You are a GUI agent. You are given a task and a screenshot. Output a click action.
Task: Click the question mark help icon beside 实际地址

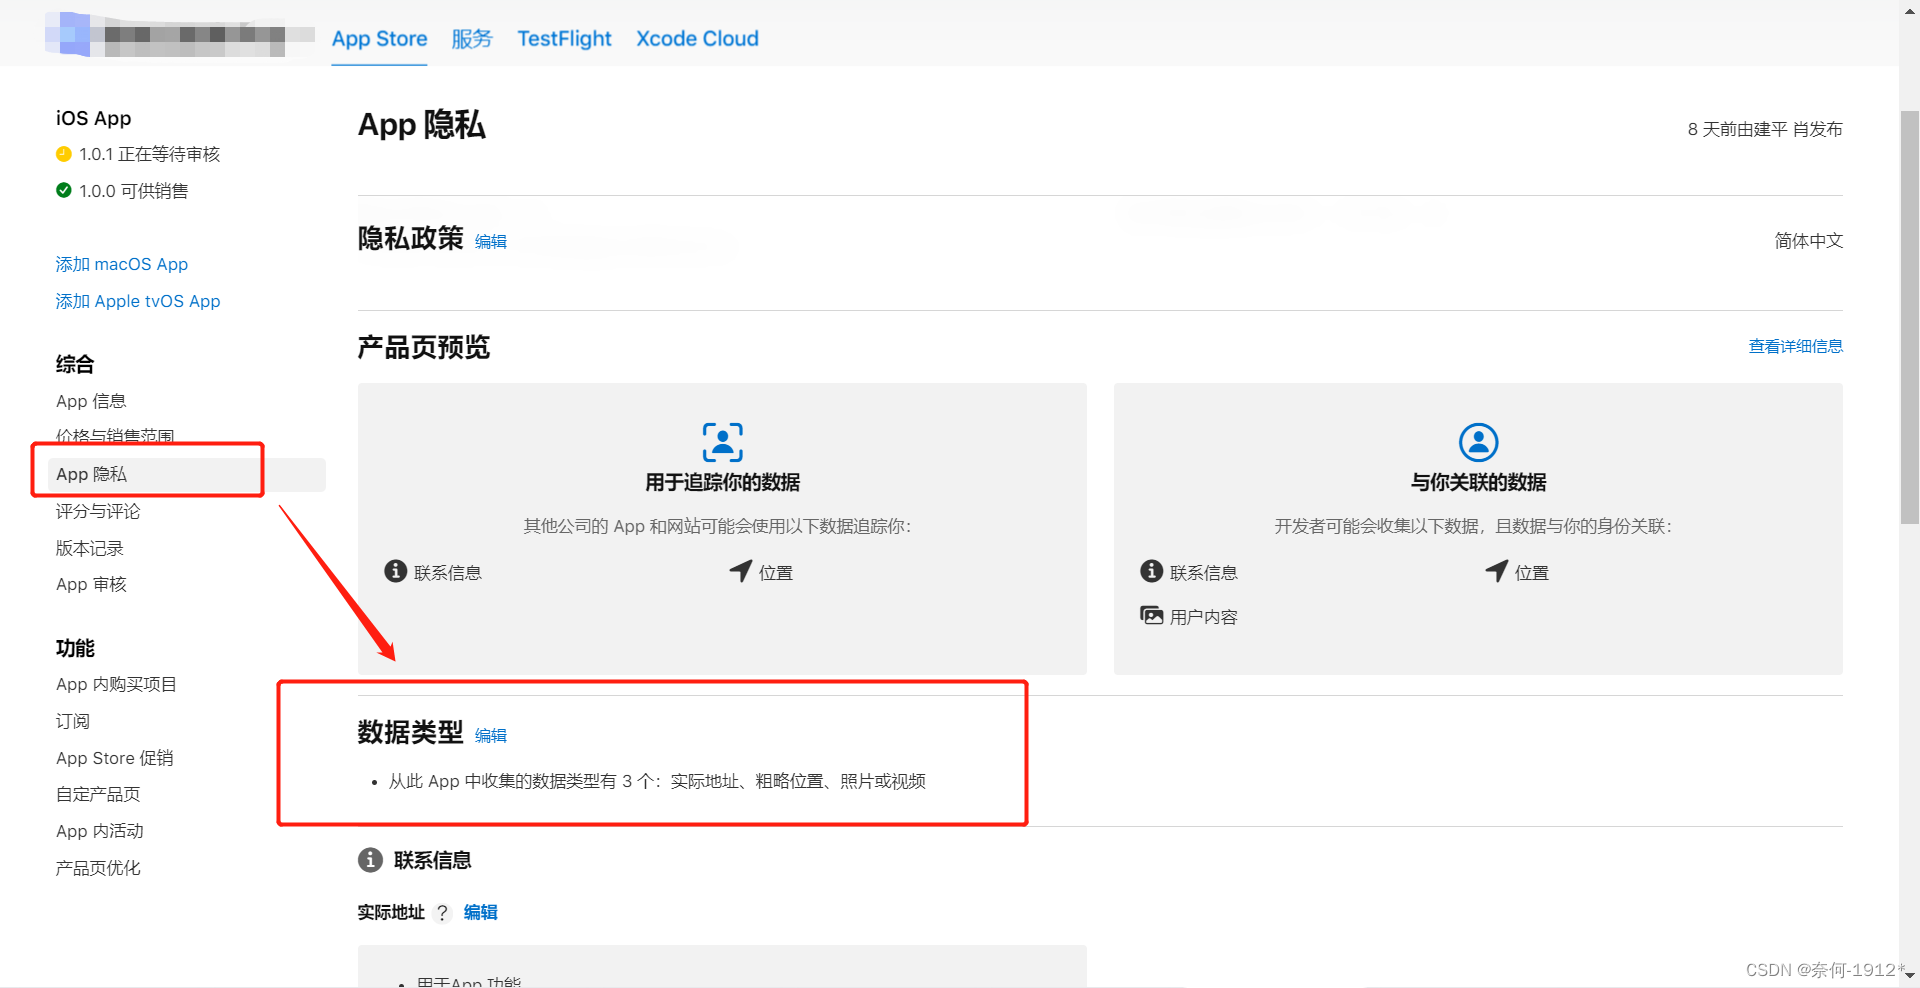[442, 912]
